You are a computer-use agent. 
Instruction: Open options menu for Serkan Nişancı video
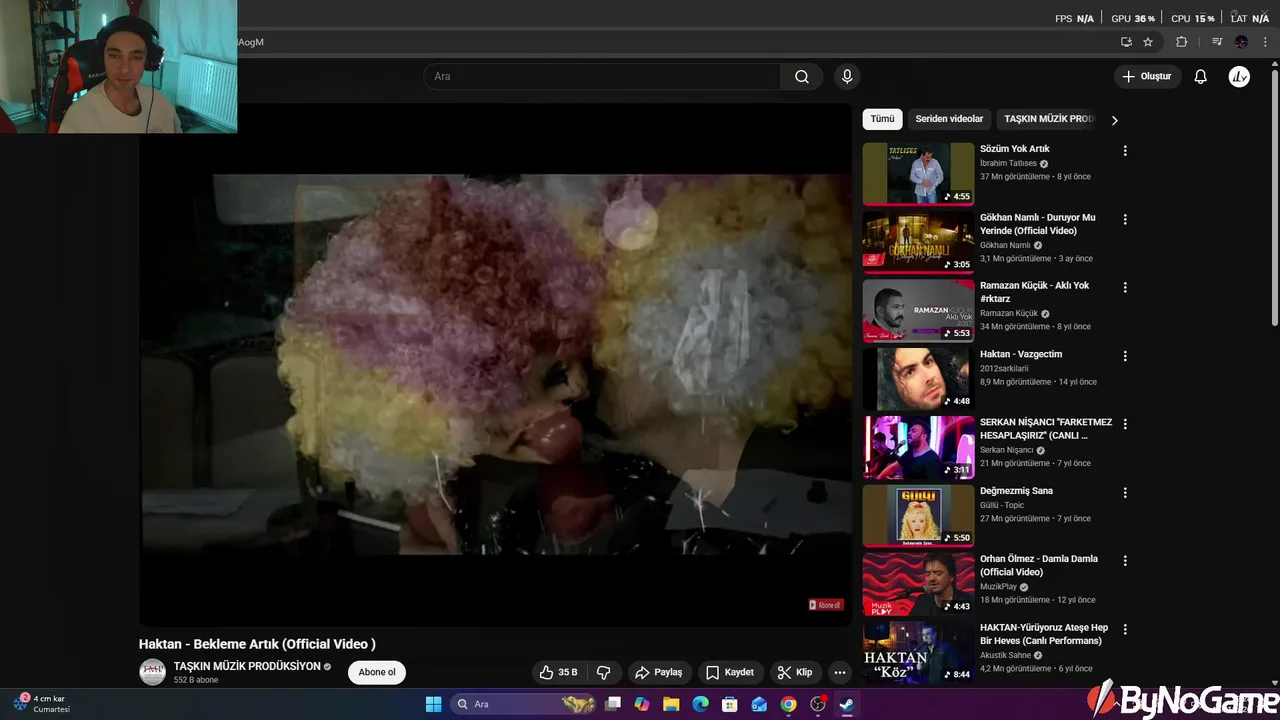tap(1125, 424)
